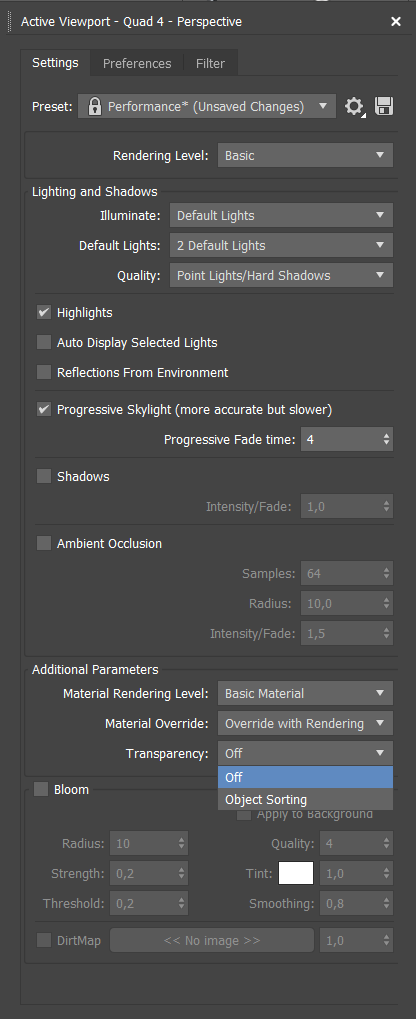Viewport: 416px width, 1019px height.
Task: Close the Active Viewport dialog
Action: pyautogui.click(x=396, y=21)
